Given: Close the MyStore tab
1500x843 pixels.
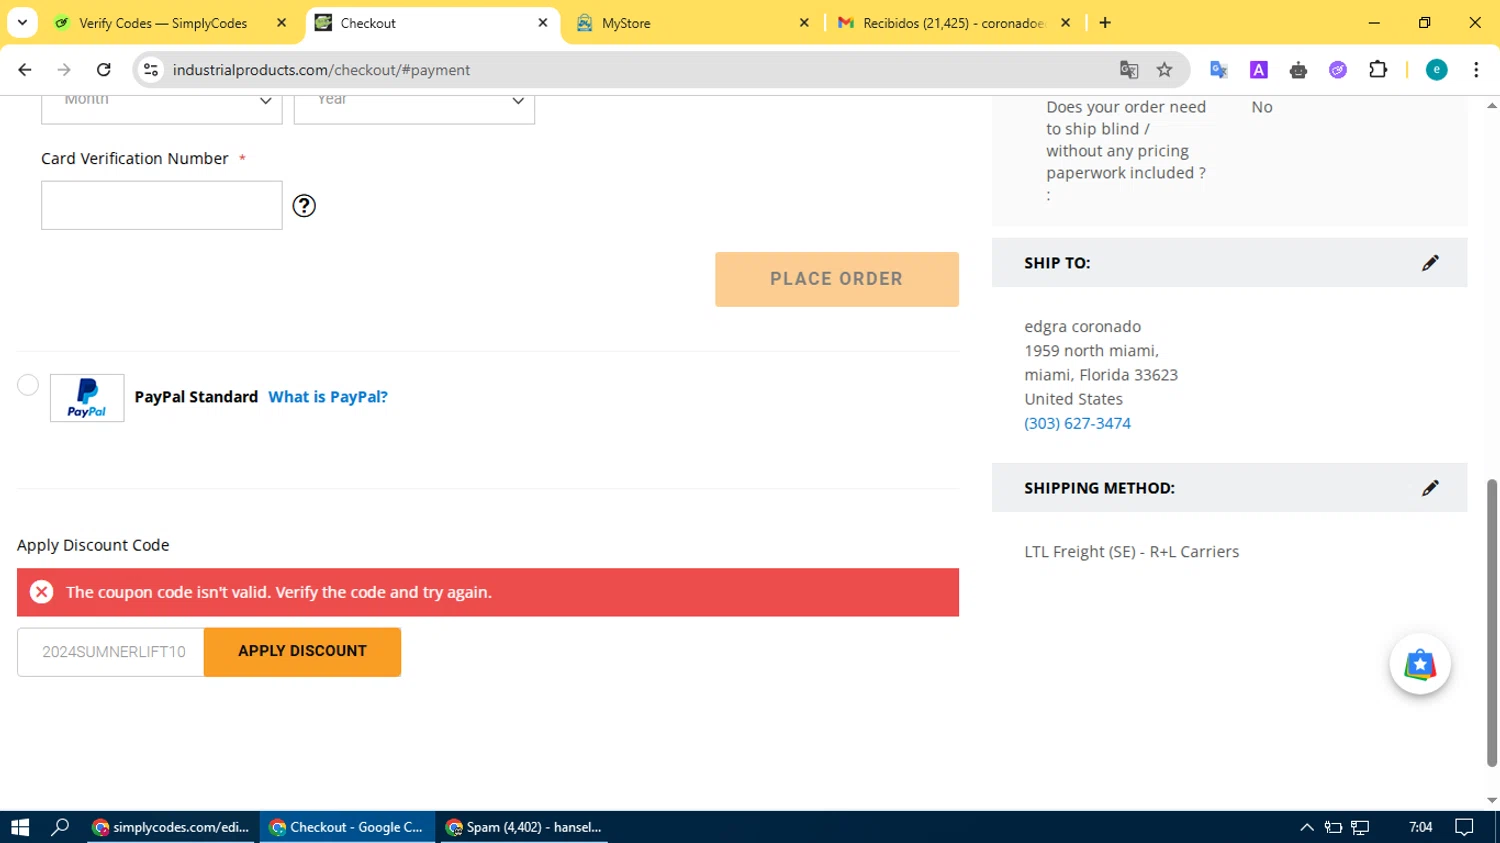Looking at the screenshot, I should pyautogui.click(x=804, y=23).
